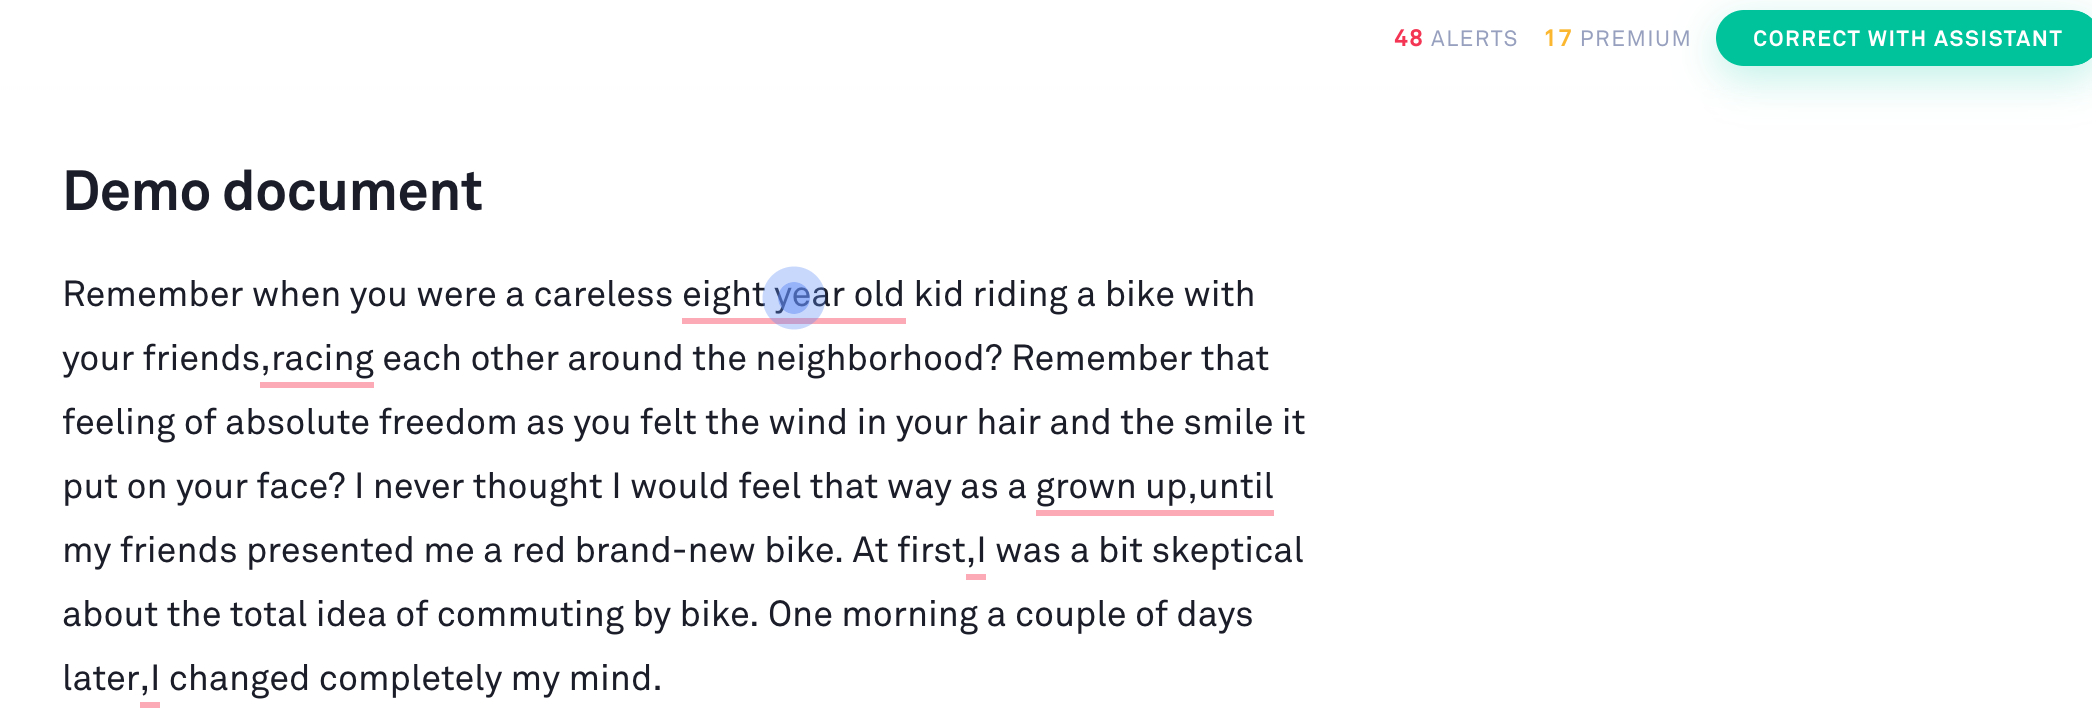
Task: Place cursor in the word "absolute"
Action: tap(297, 423)
